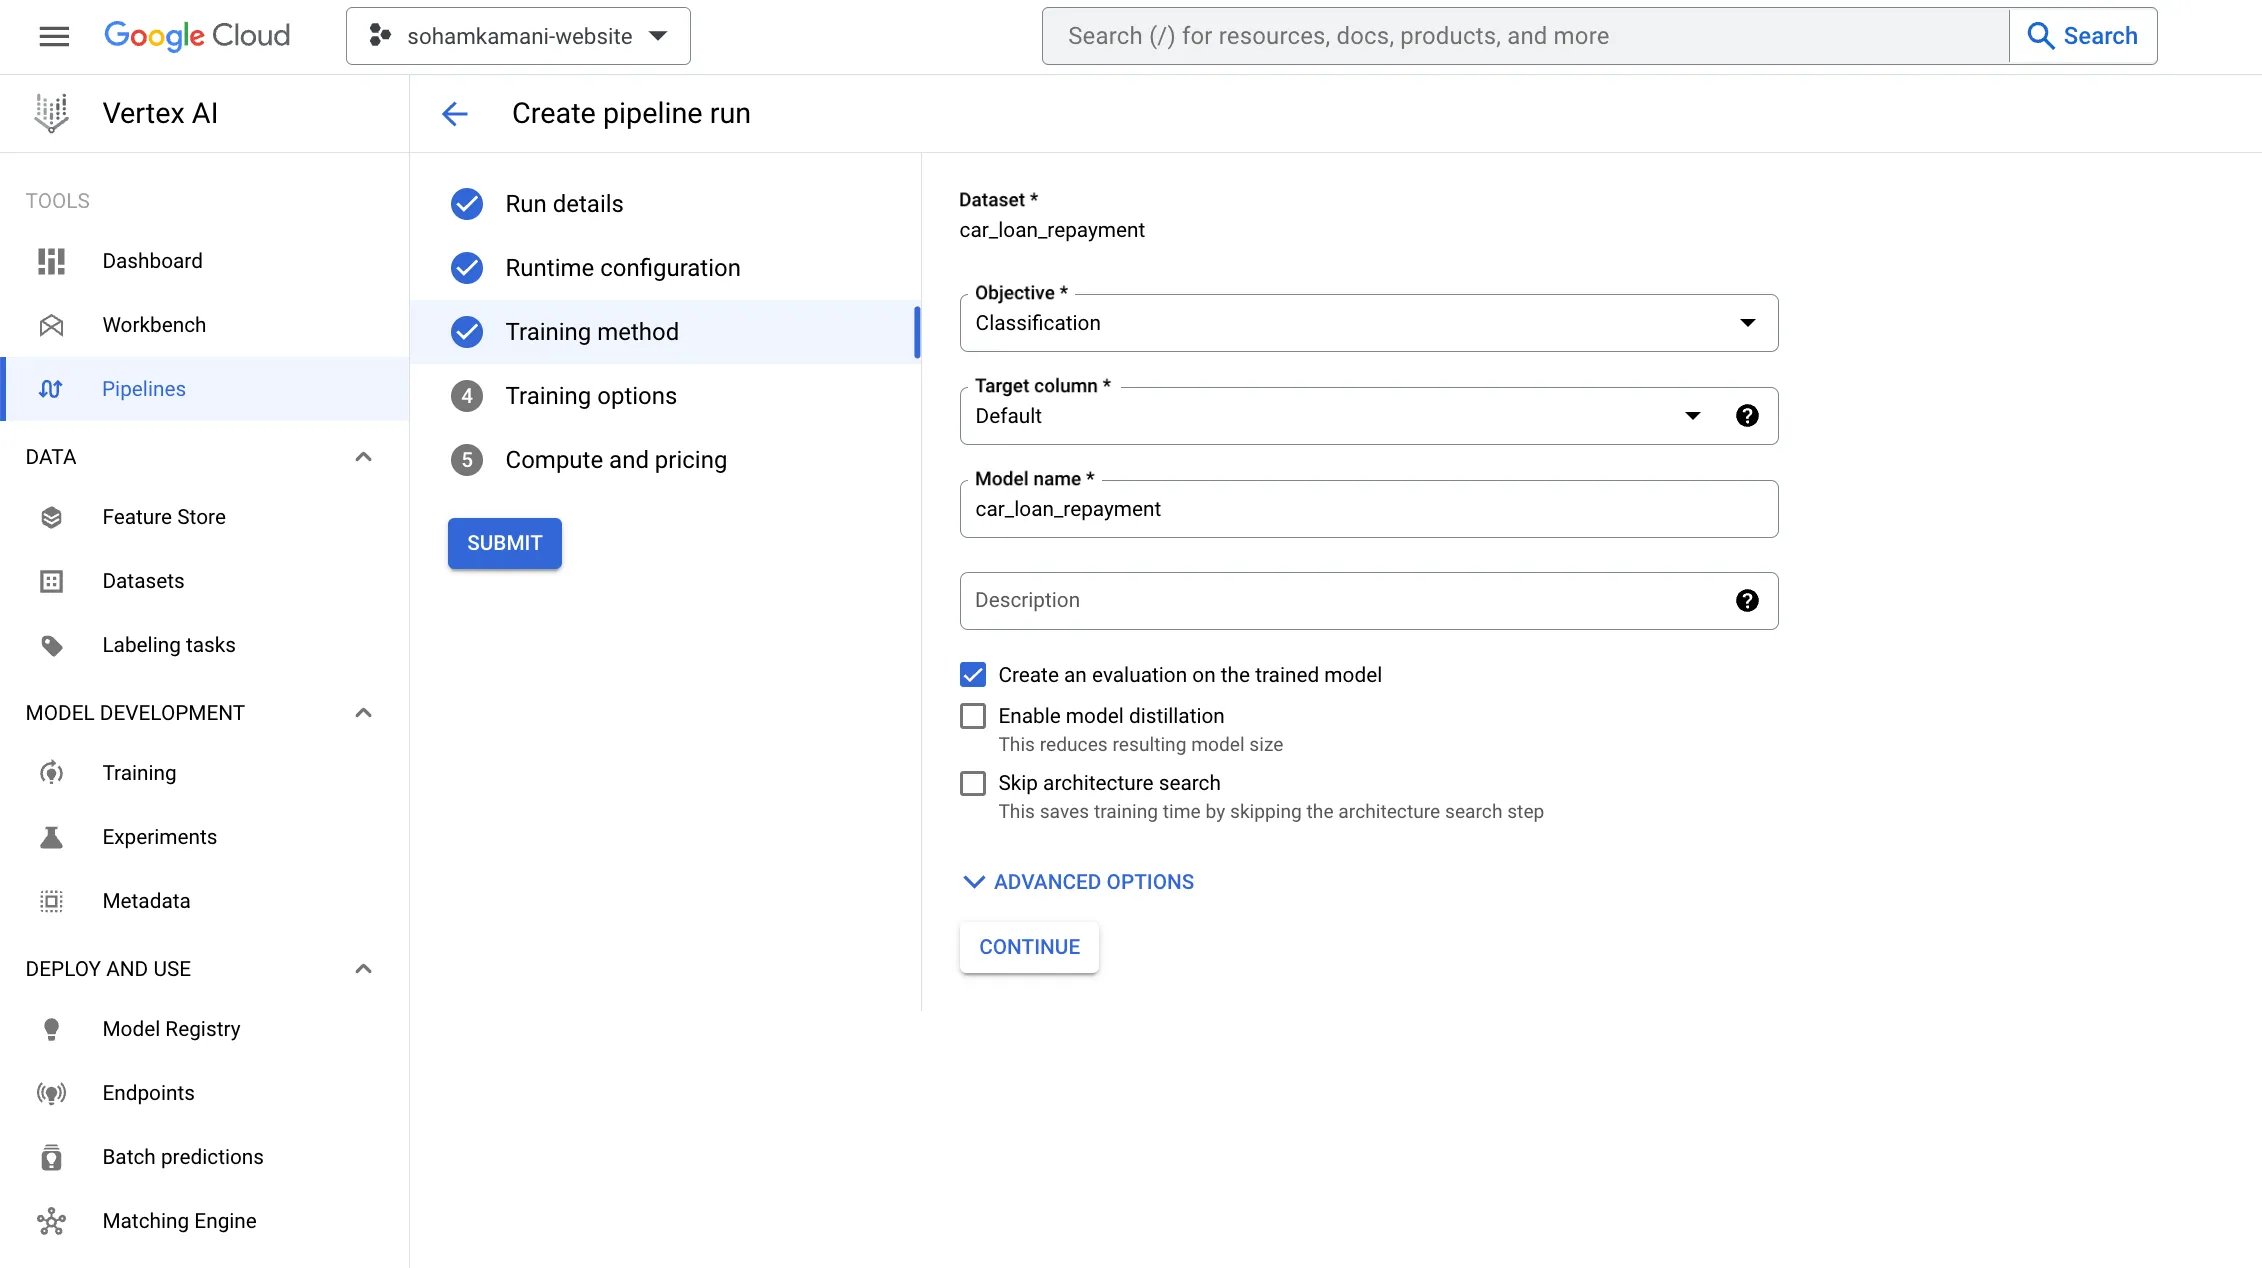Click the Description field help icon

tap(1747, 601)
